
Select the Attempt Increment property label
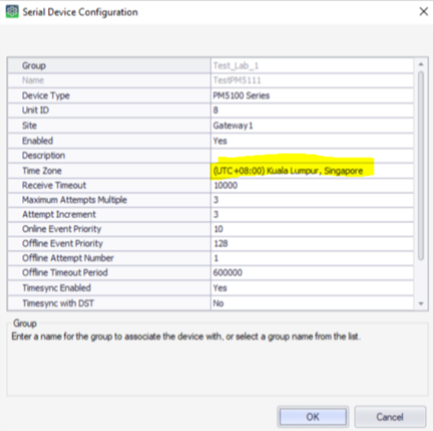point(59,214)
